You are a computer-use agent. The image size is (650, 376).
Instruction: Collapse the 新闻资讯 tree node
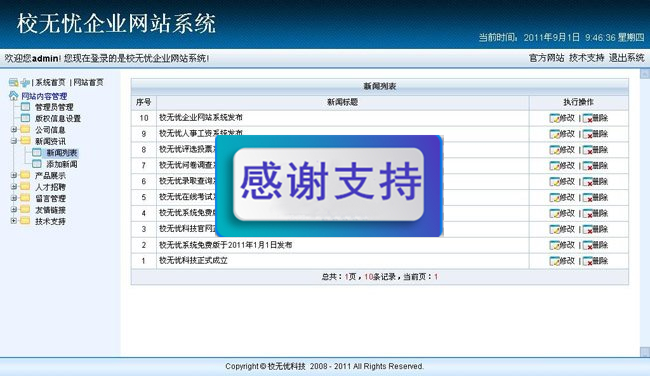14,141
